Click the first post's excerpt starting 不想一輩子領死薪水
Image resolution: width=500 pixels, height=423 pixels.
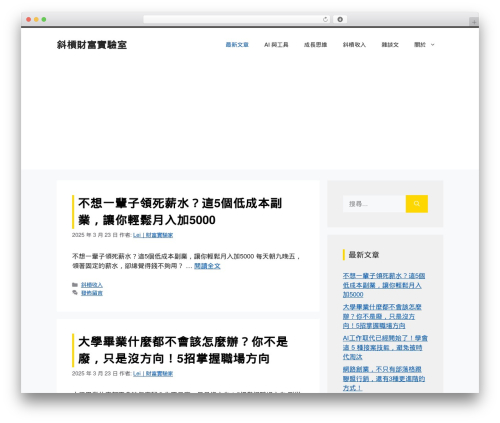[186, 261]
